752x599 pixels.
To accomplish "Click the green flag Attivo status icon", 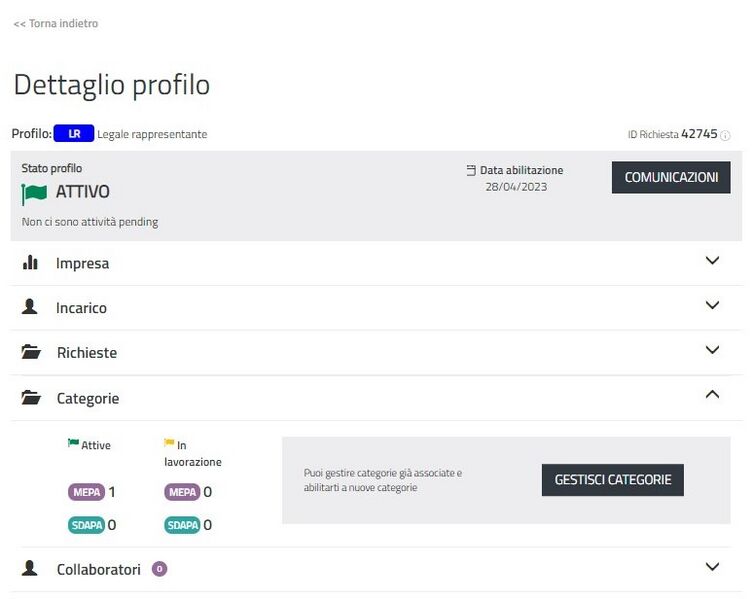I will (34, 193).
